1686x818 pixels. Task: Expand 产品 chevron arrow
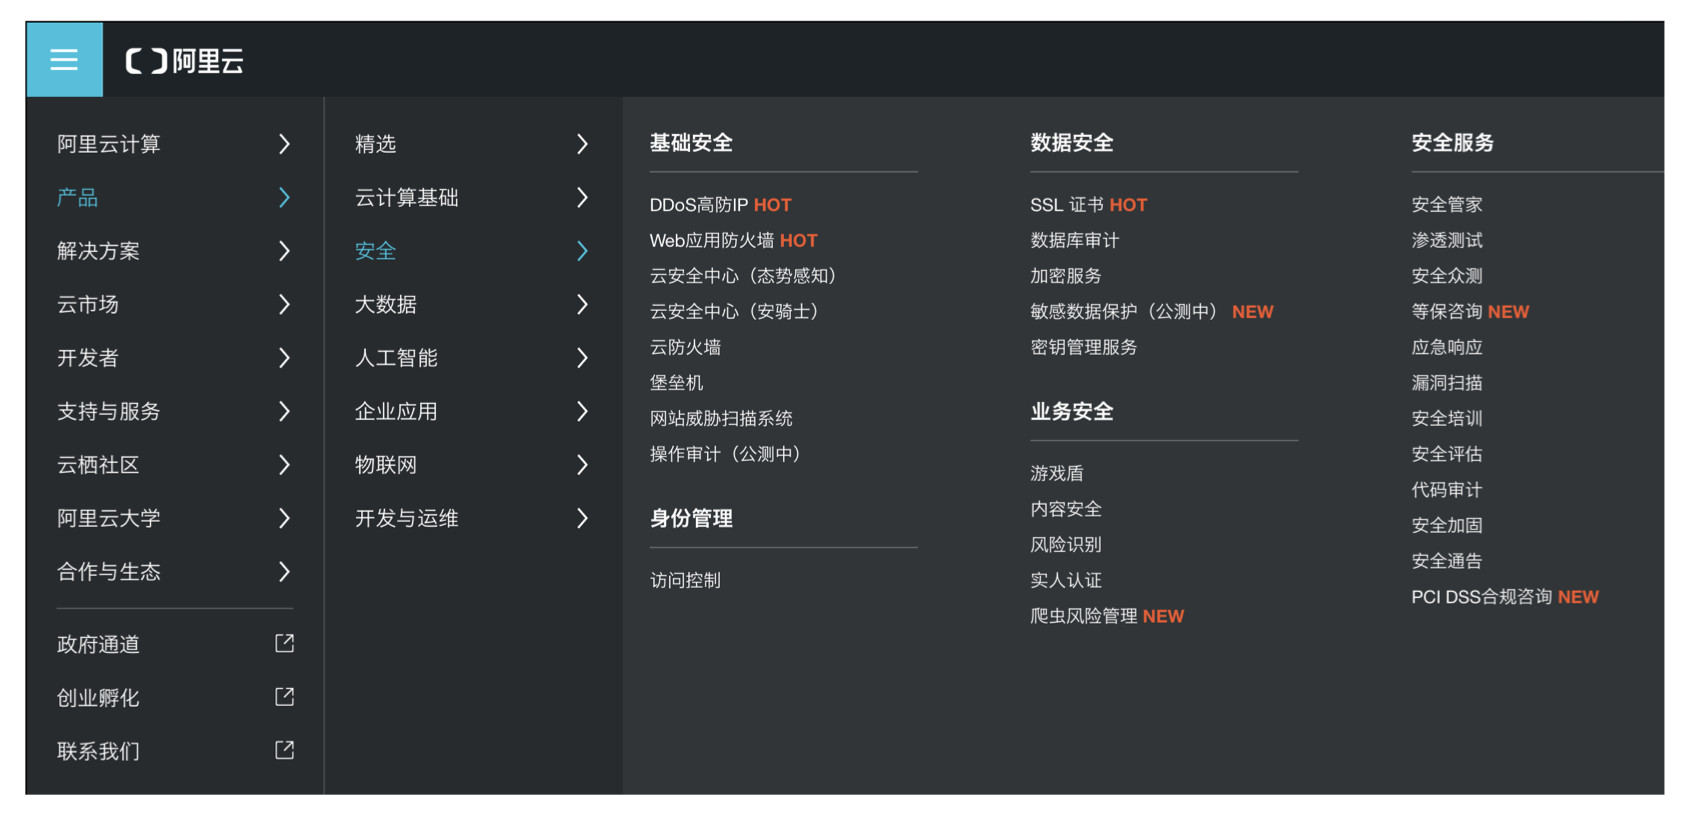click(x=284, y=197)
